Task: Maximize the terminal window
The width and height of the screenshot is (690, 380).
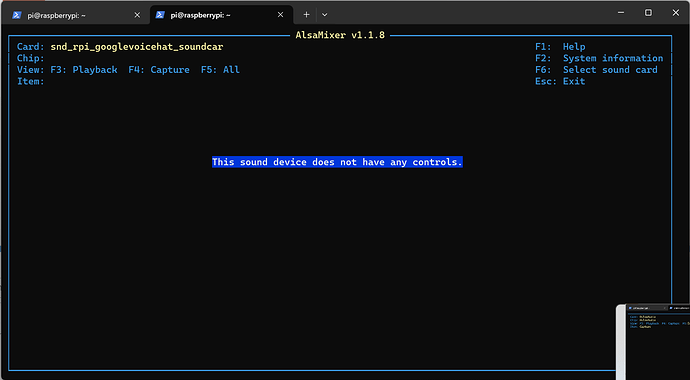Action: click(648, 13)
